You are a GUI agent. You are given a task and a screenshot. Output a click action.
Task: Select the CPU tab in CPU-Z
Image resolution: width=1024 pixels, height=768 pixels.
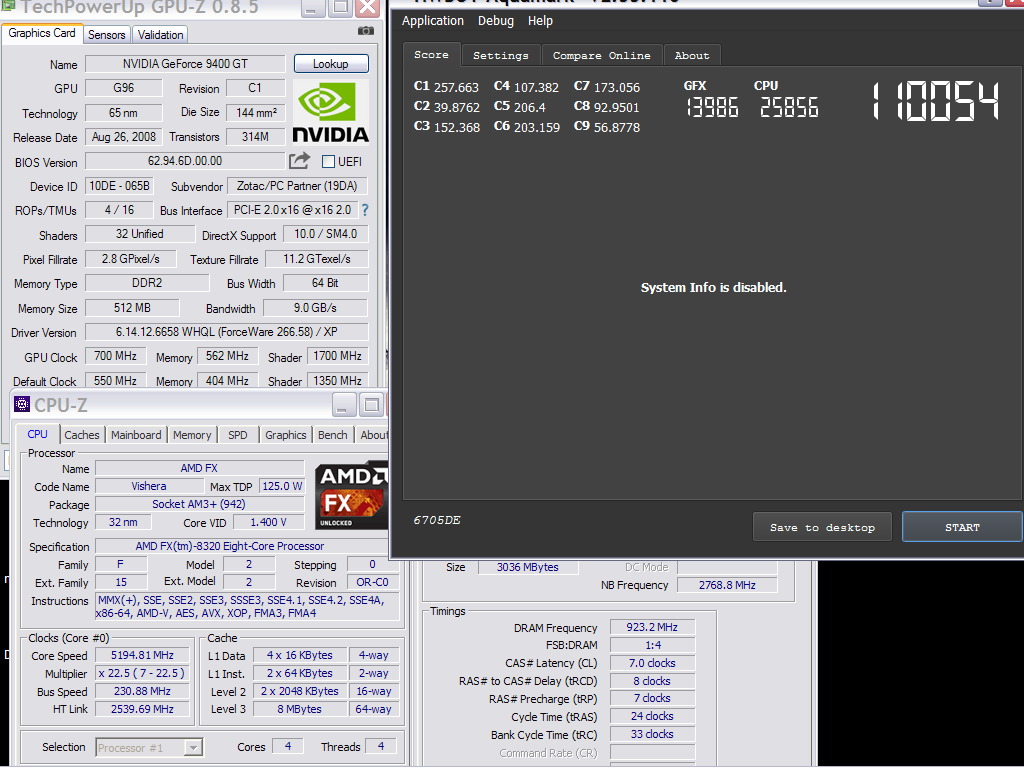(37, 434)
